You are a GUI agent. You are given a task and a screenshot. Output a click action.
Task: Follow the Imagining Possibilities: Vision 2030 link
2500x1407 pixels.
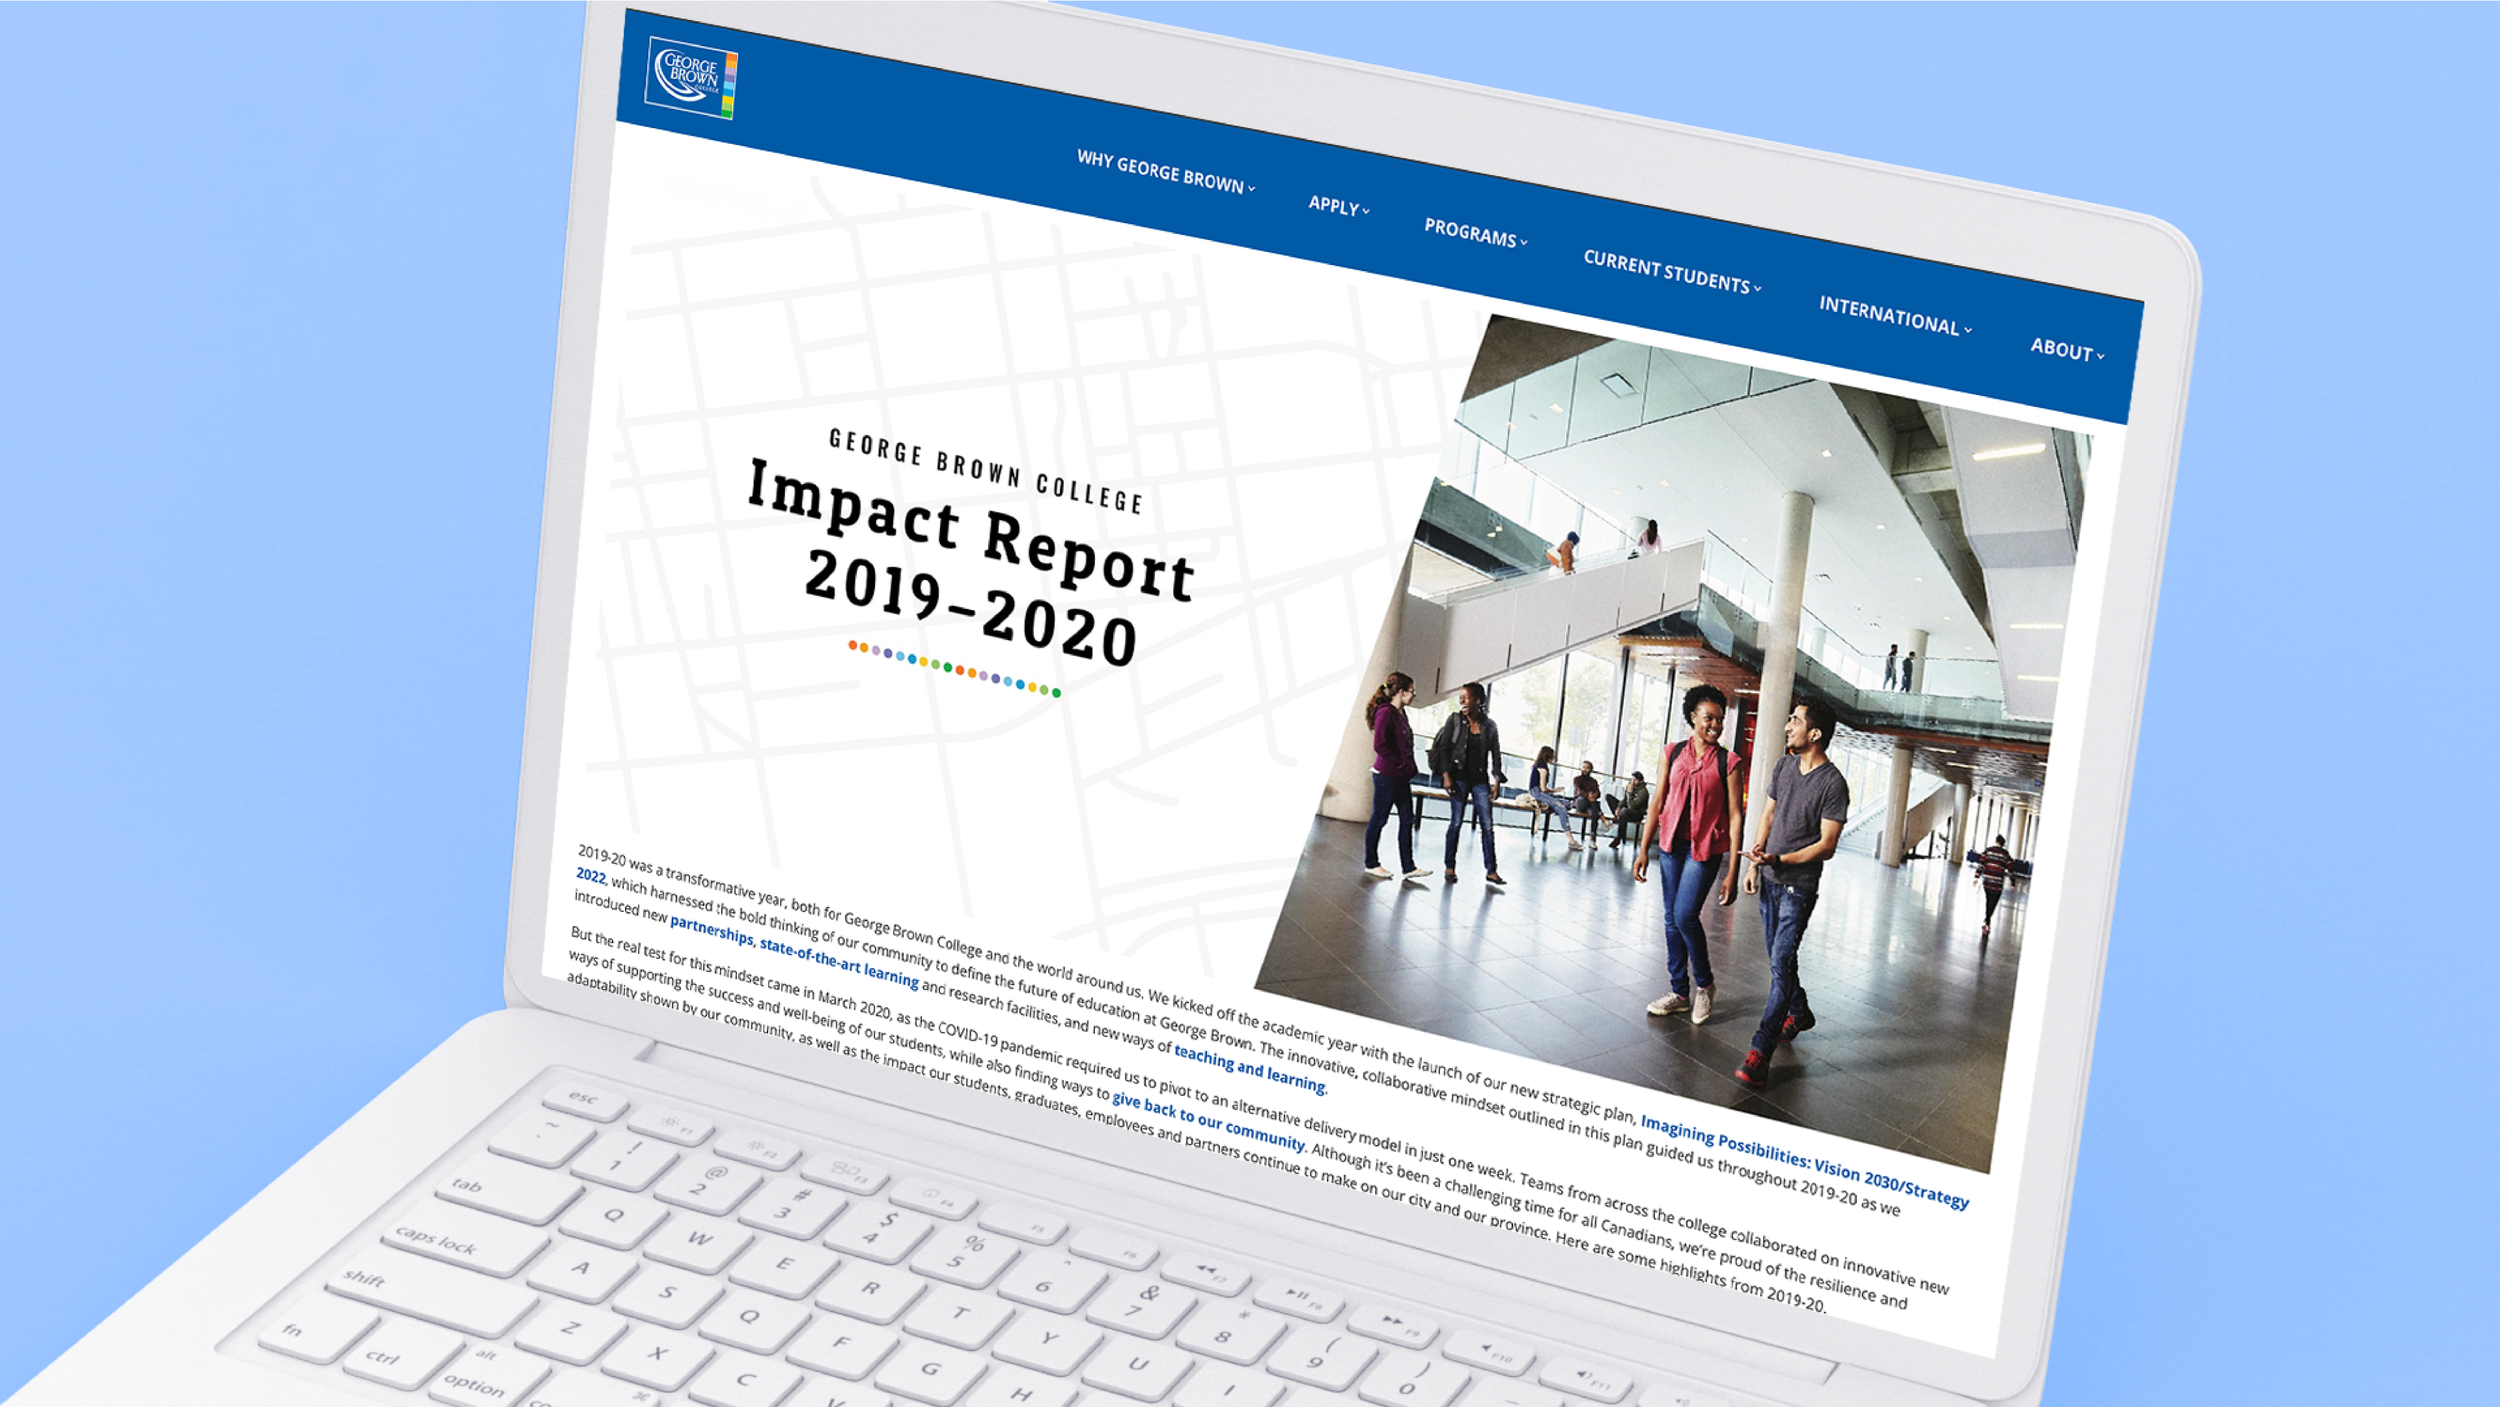point(1805,1161)
